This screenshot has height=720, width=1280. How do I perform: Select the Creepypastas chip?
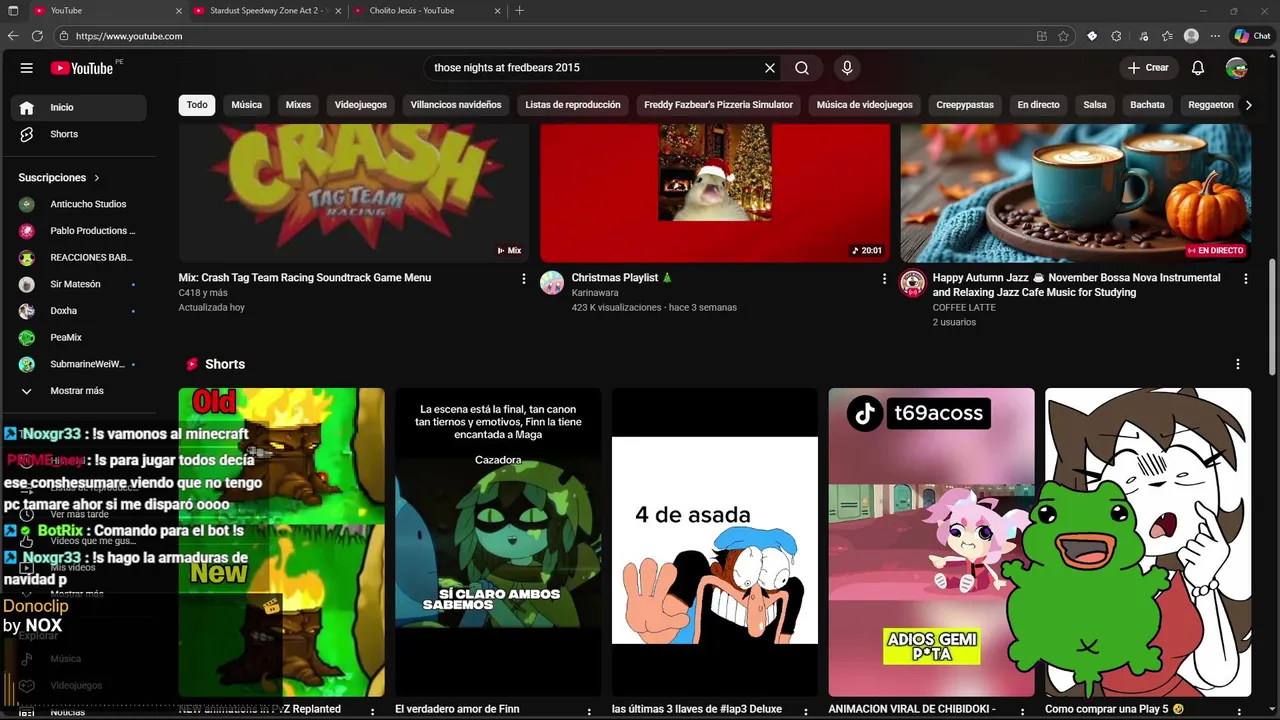[965, 105]
